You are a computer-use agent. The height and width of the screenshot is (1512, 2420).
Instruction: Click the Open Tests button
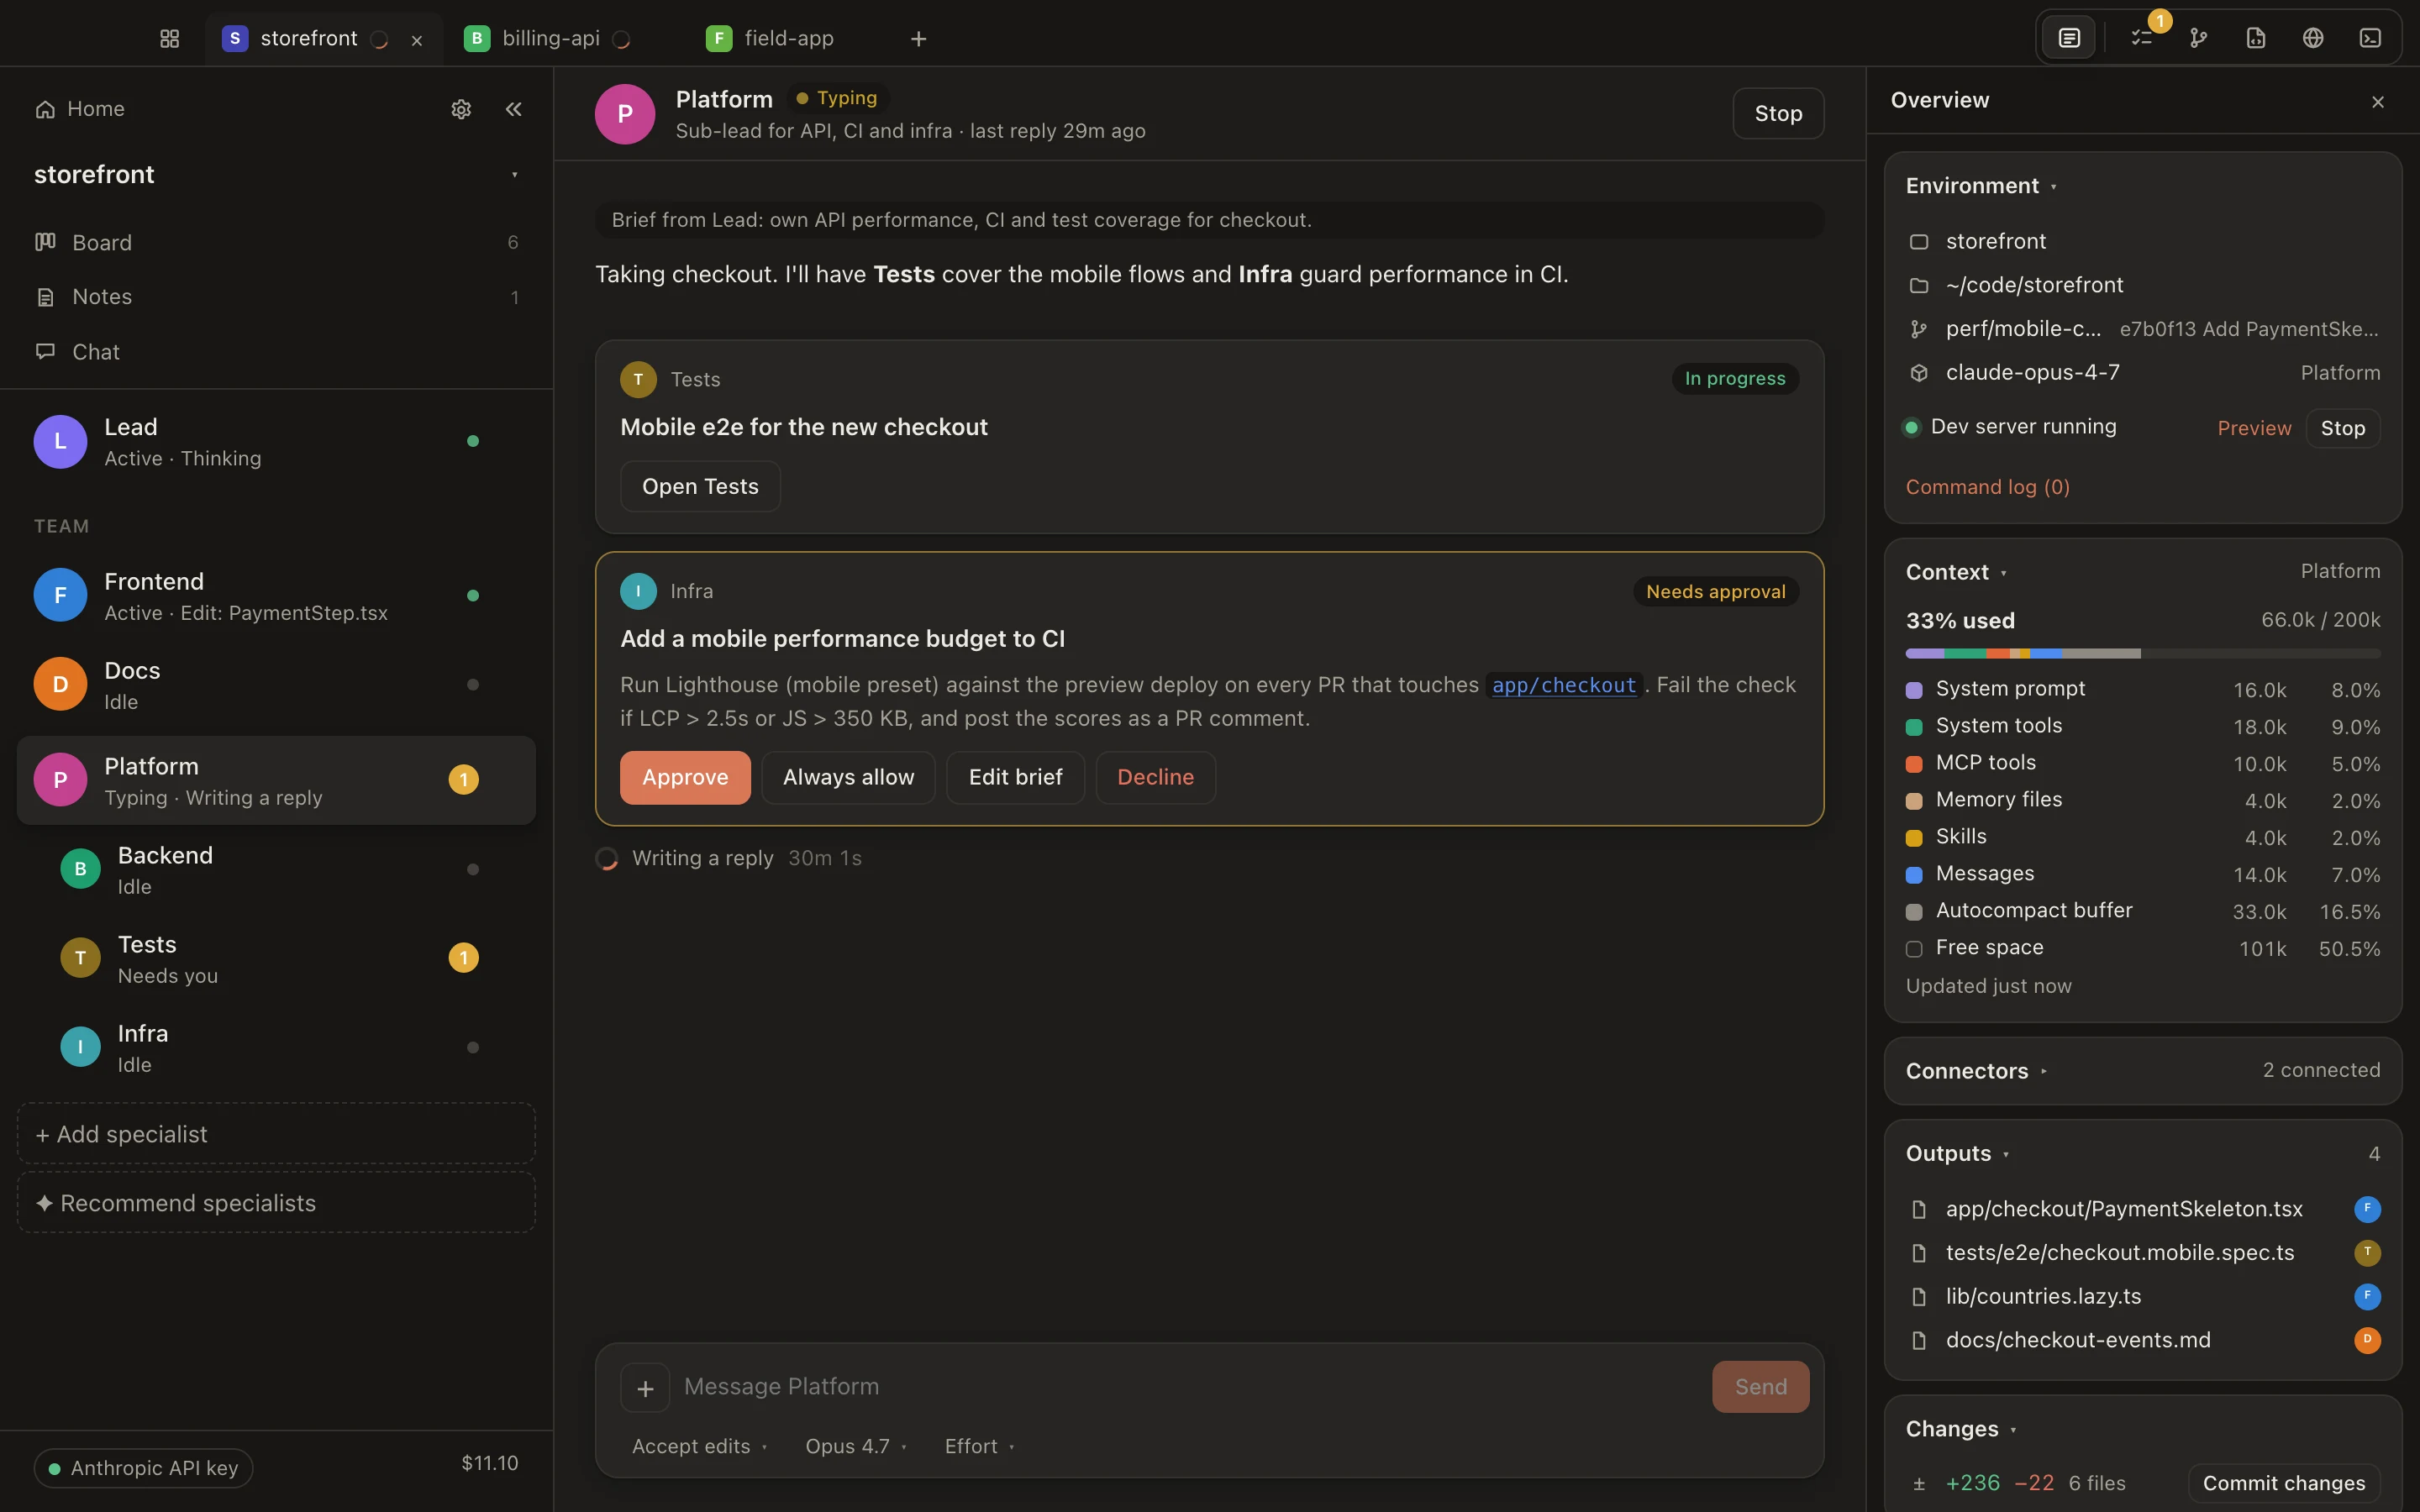click(x=700, y=486)
